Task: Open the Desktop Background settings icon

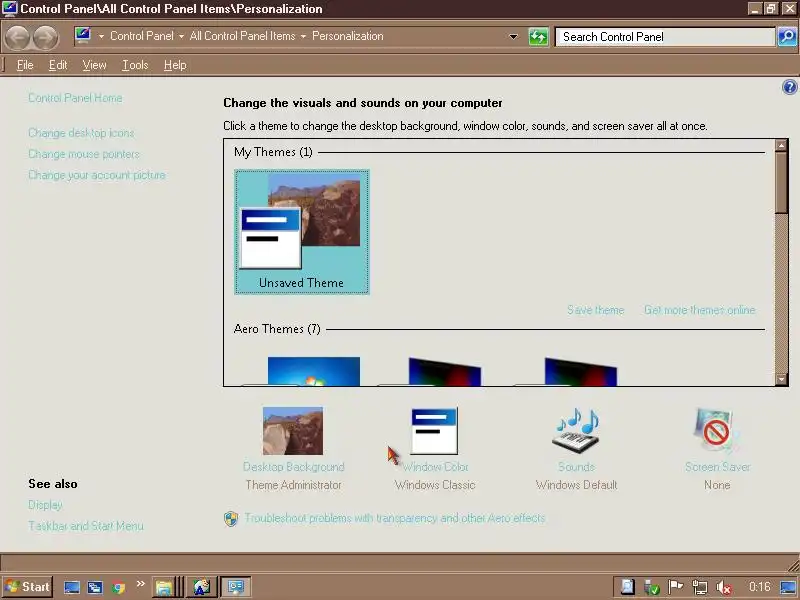Action: (x=293, y=431)
